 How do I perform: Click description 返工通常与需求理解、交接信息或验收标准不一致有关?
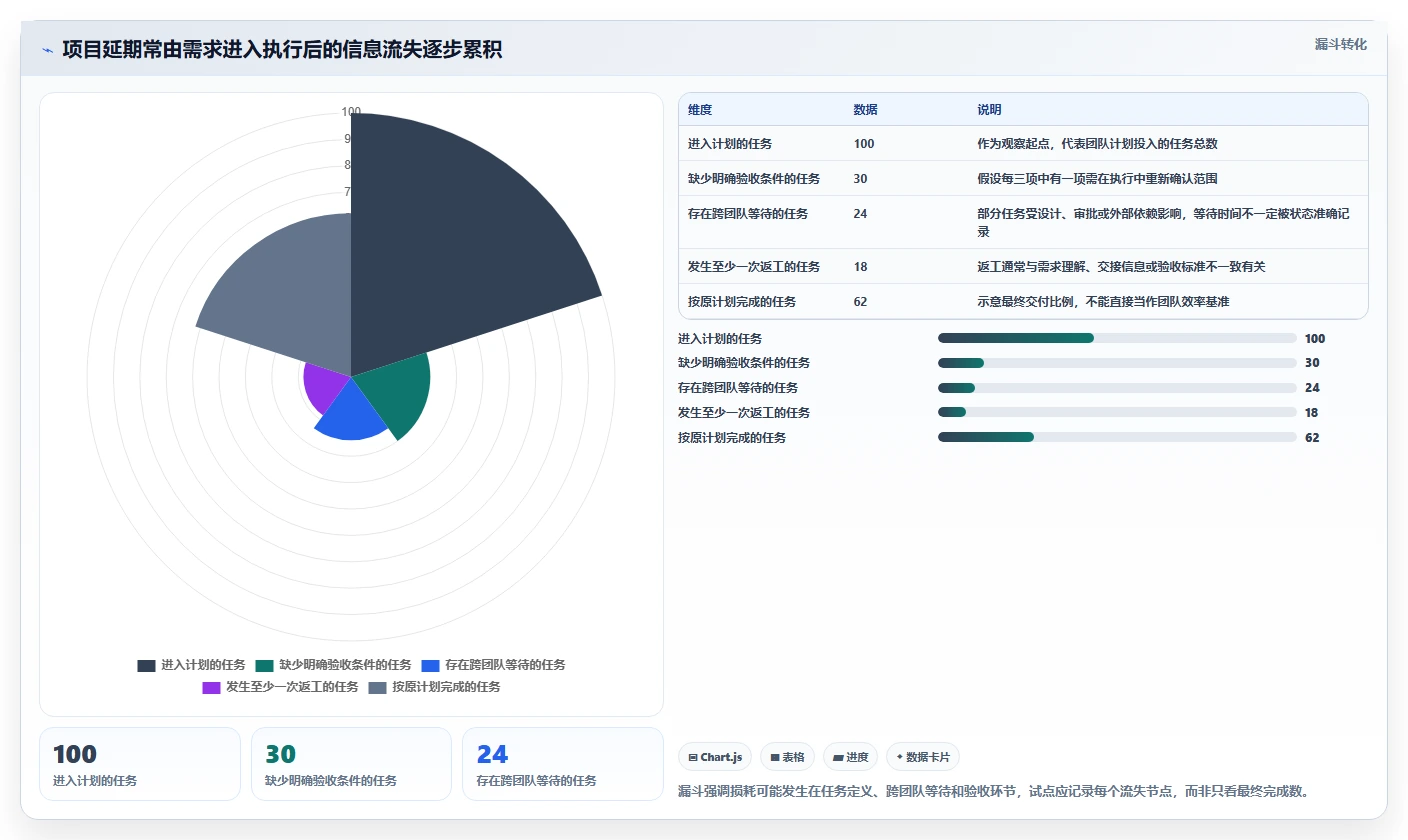pos(1121,267)
